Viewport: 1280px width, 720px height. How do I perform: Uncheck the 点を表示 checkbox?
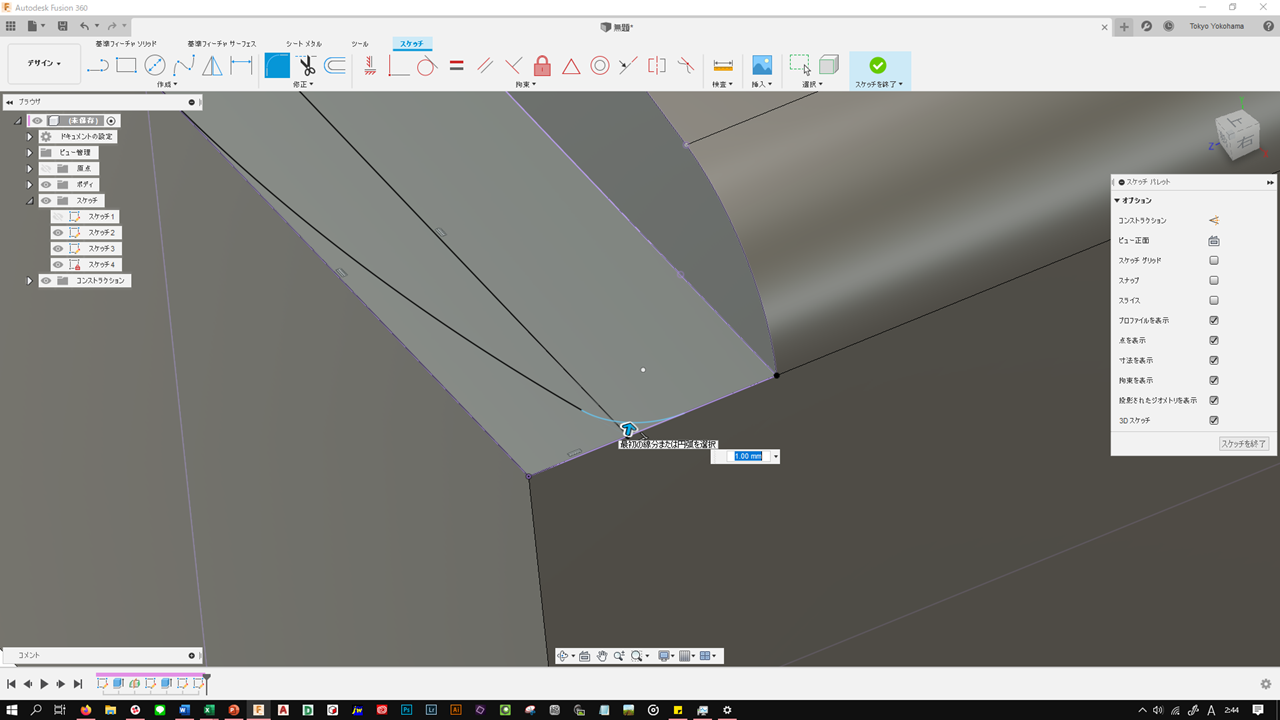click(1214, 341)
